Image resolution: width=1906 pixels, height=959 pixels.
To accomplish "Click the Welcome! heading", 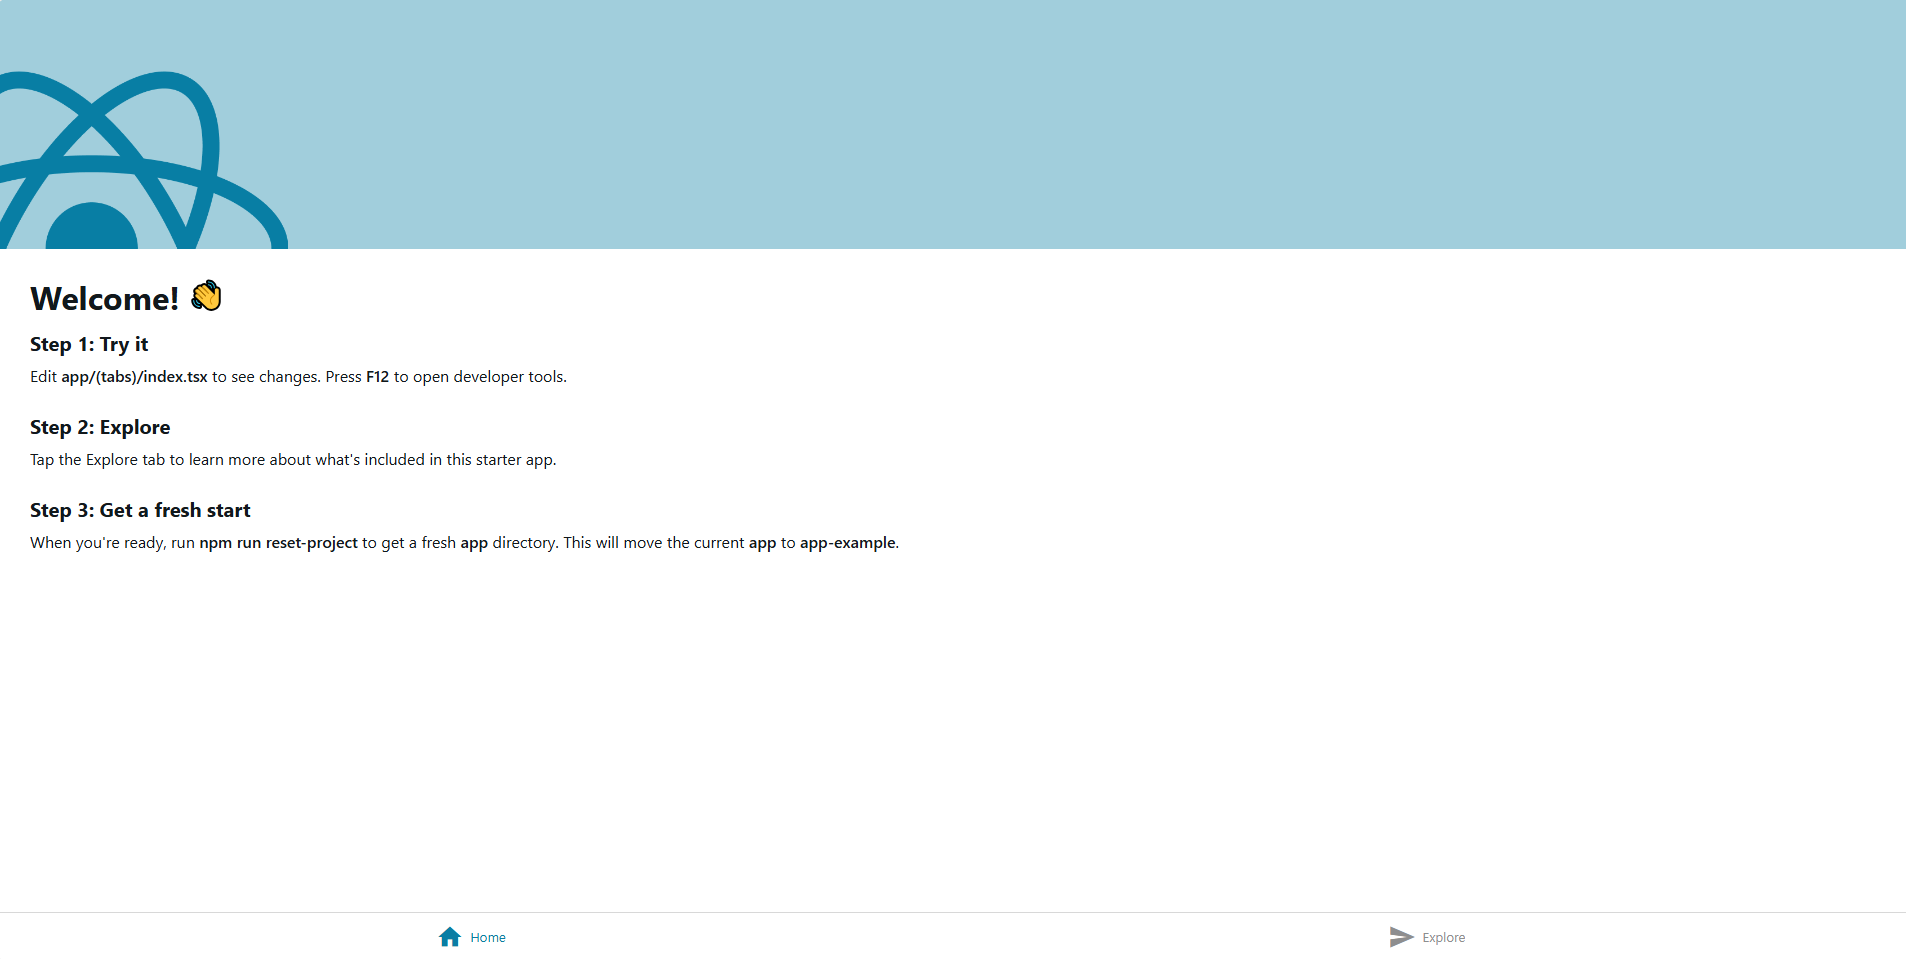I will (x=105, y=299).
